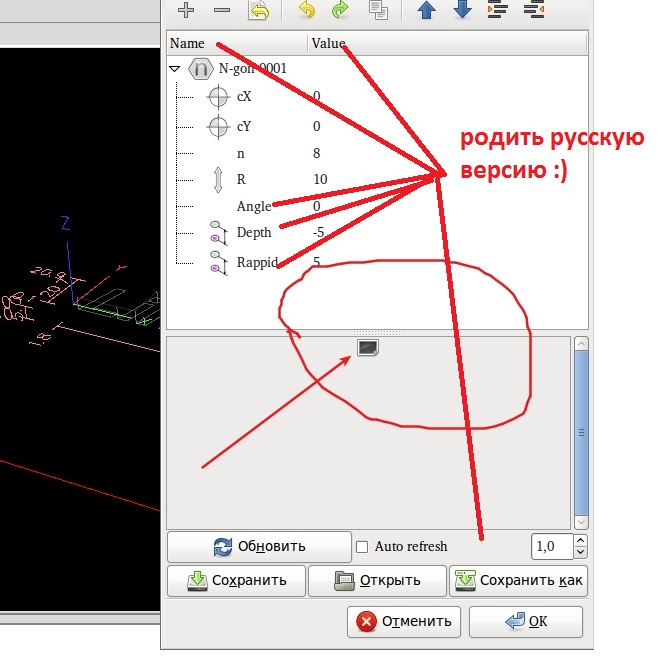Click the second outdent/align lines icon

[534, 10]
